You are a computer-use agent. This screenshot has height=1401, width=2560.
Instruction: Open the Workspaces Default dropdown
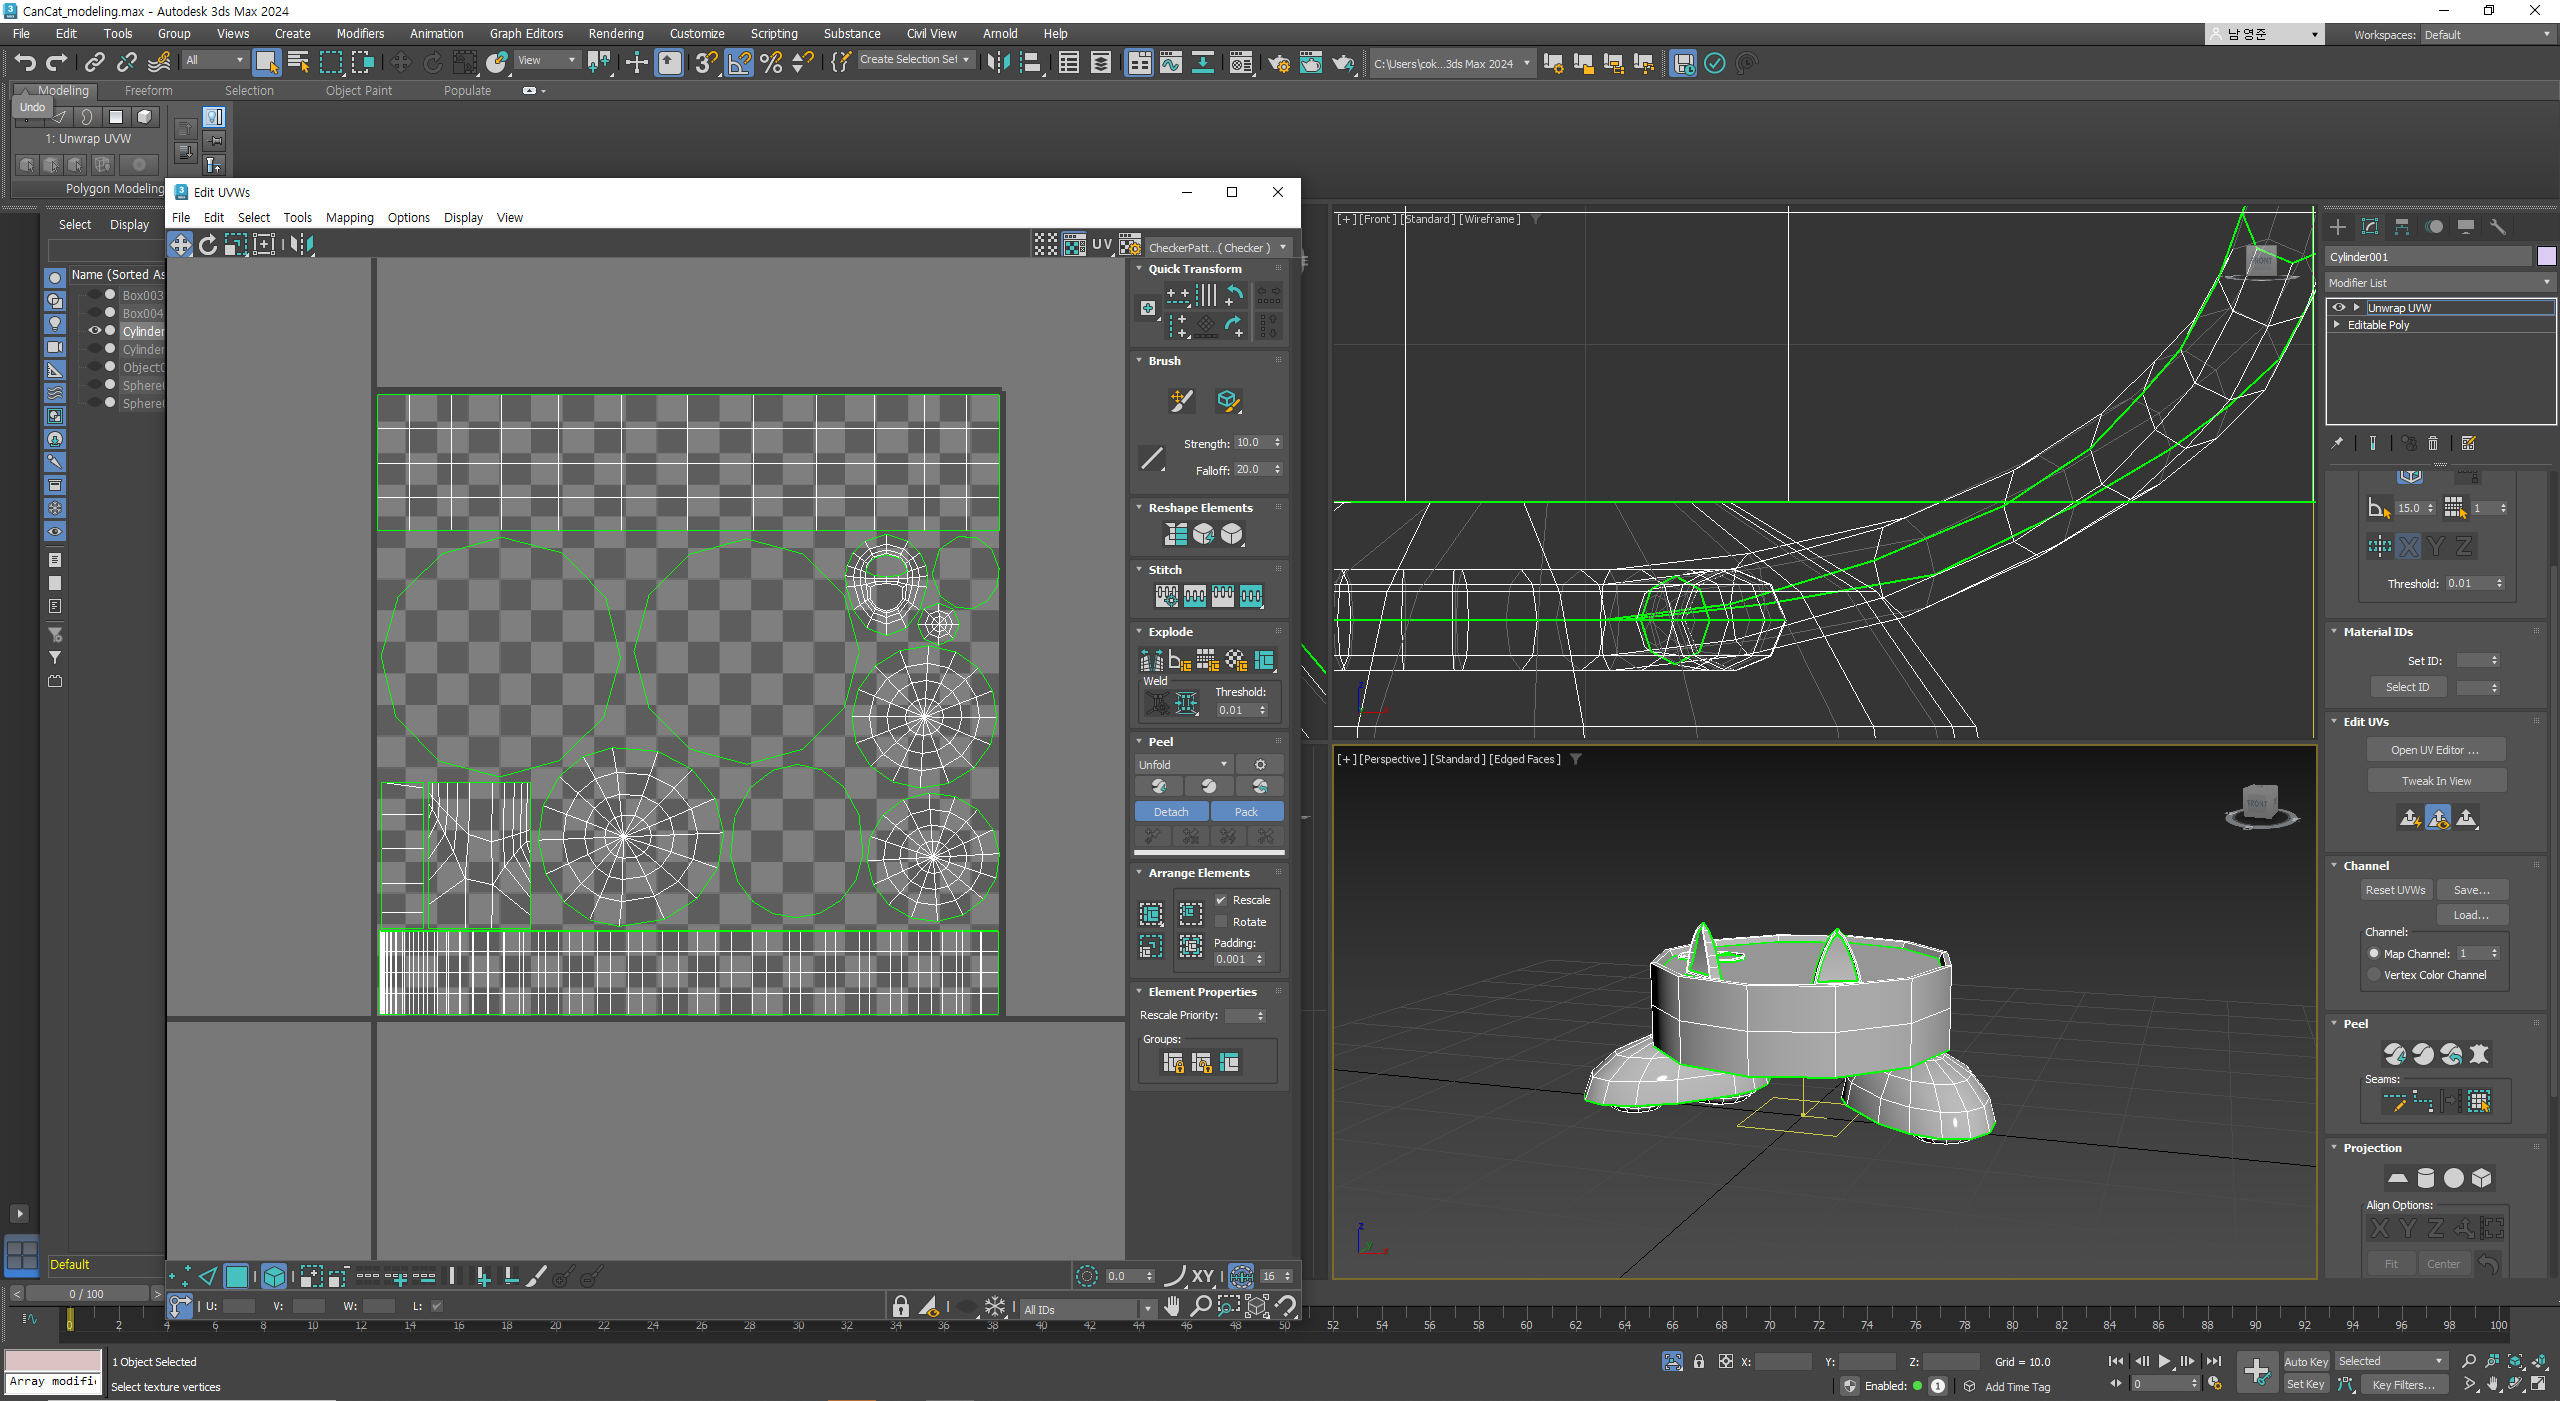[x=2487, y=35]
